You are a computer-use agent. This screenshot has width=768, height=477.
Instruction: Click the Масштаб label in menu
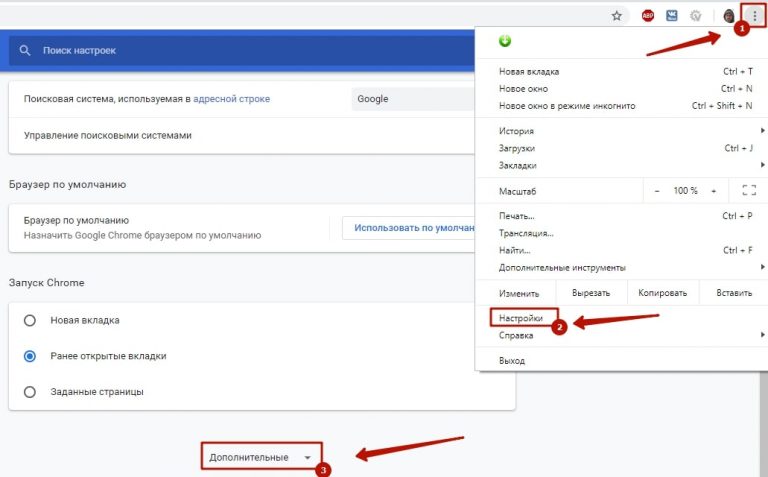click(518, 191)
